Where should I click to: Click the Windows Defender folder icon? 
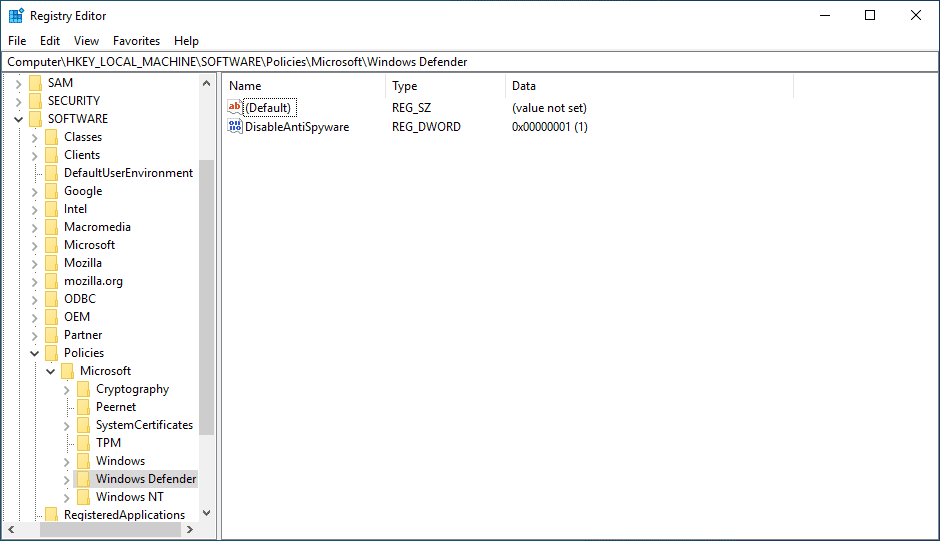click(84, 479)
